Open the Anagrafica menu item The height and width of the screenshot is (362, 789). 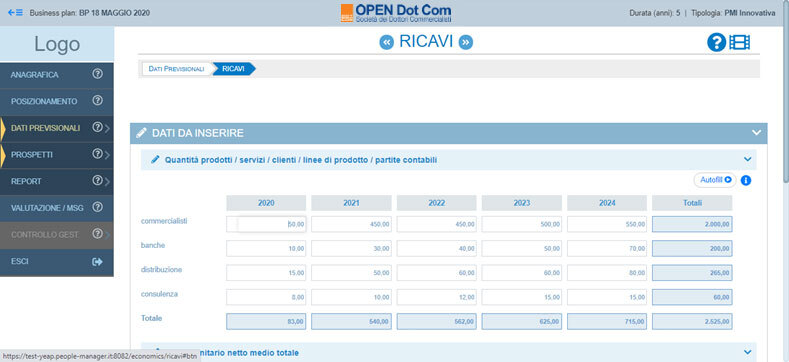[57, 75]
